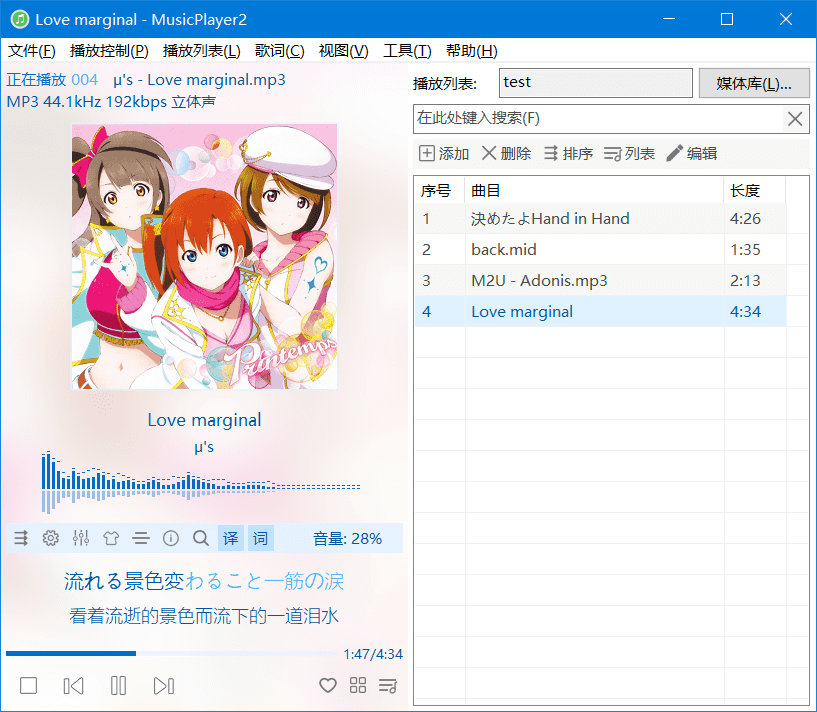Click the 曲目 column header
Viewport: 817px width, 712px height.
(594, 190)
